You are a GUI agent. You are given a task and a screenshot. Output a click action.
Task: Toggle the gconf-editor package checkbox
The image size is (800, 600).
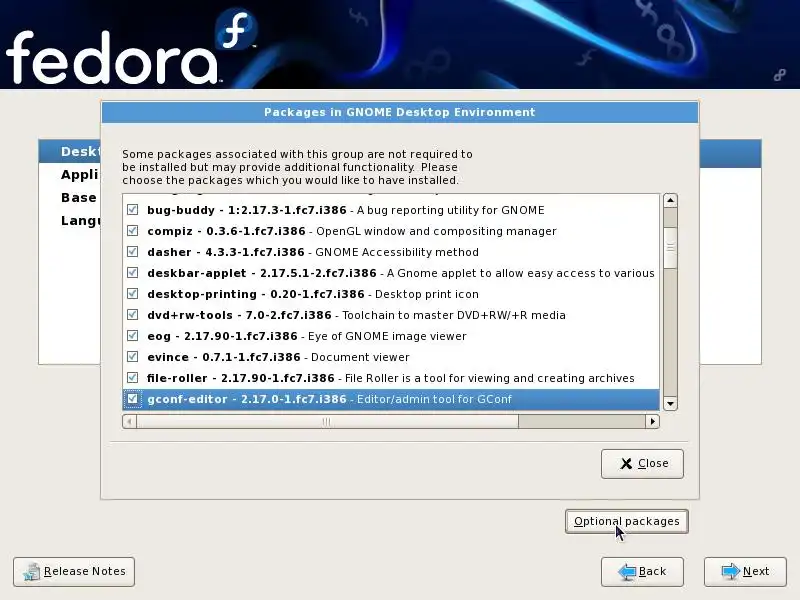[133, 398]
